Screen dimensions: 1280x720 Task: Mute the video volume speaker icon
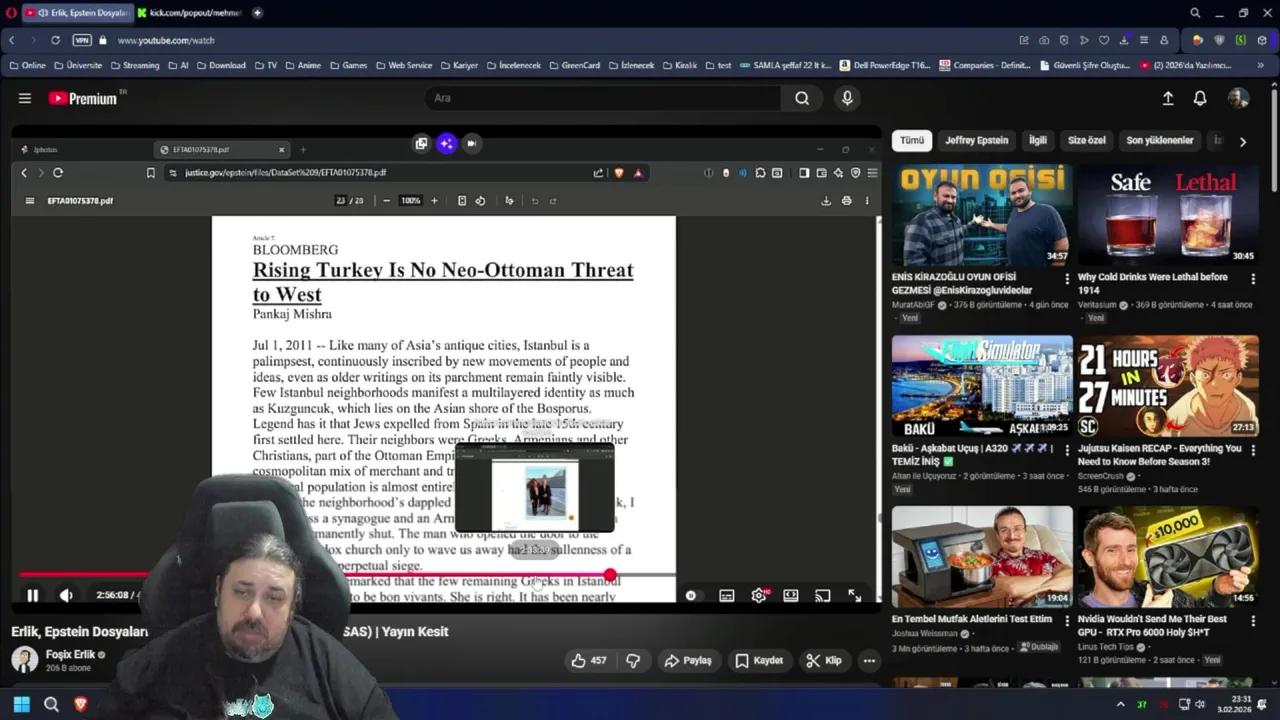(x=66, y=595)
